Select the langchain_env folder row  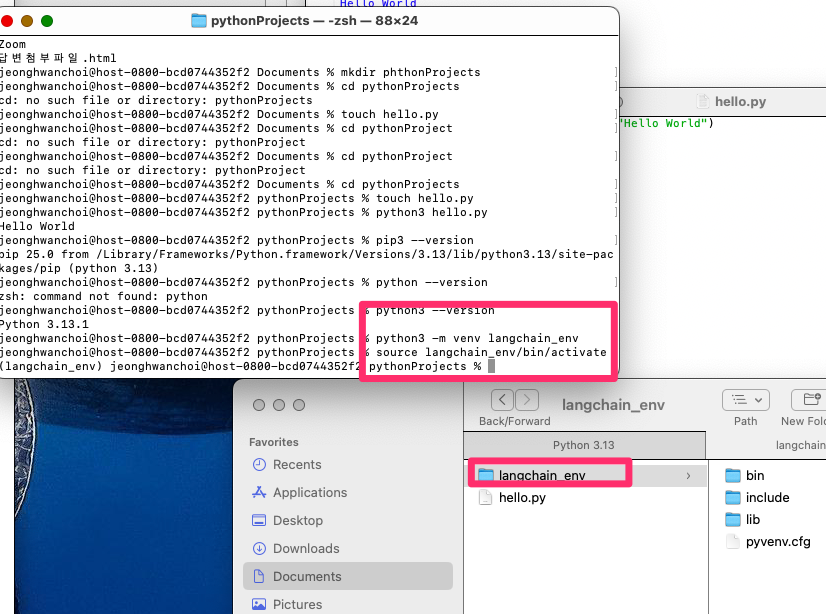pos(587,476)
